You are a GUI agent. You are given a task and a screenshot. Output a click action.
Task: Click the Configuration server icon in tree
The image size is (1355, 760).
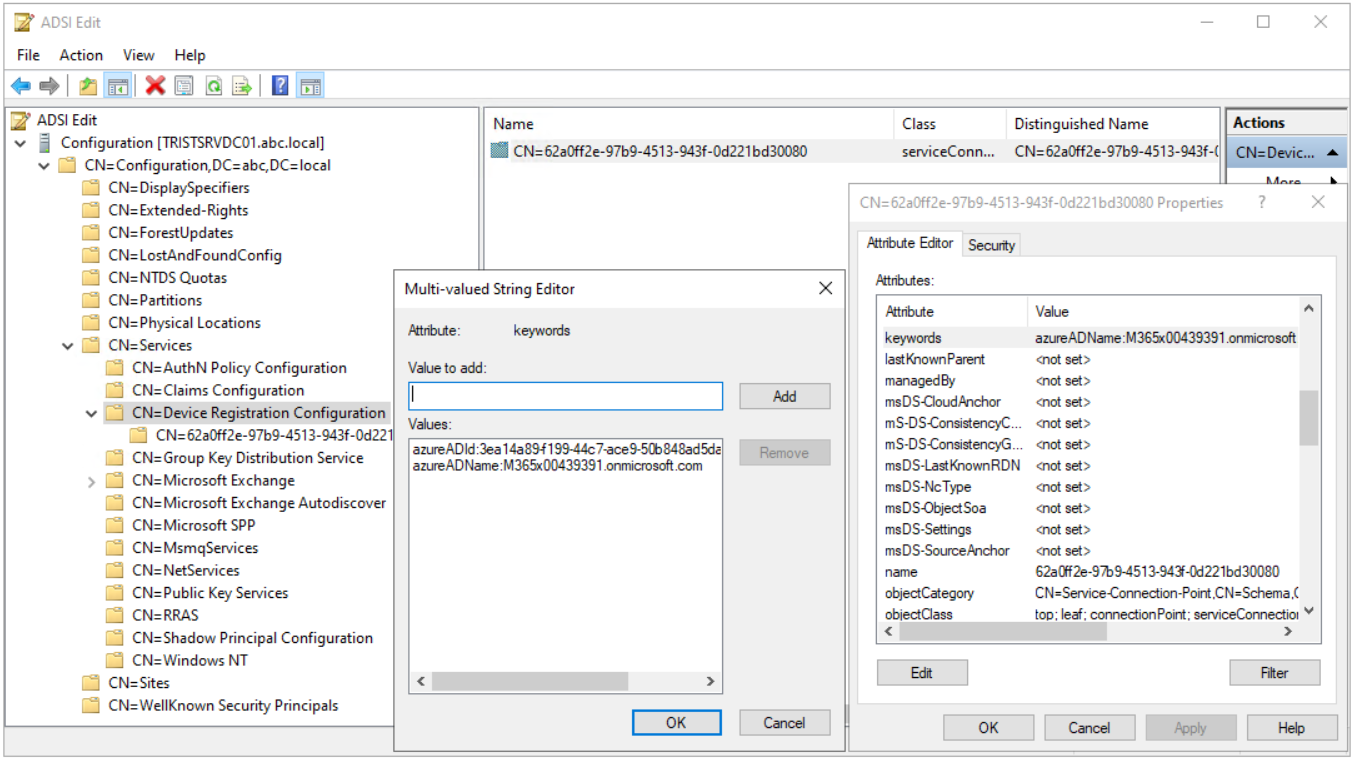tap(45, 143)
